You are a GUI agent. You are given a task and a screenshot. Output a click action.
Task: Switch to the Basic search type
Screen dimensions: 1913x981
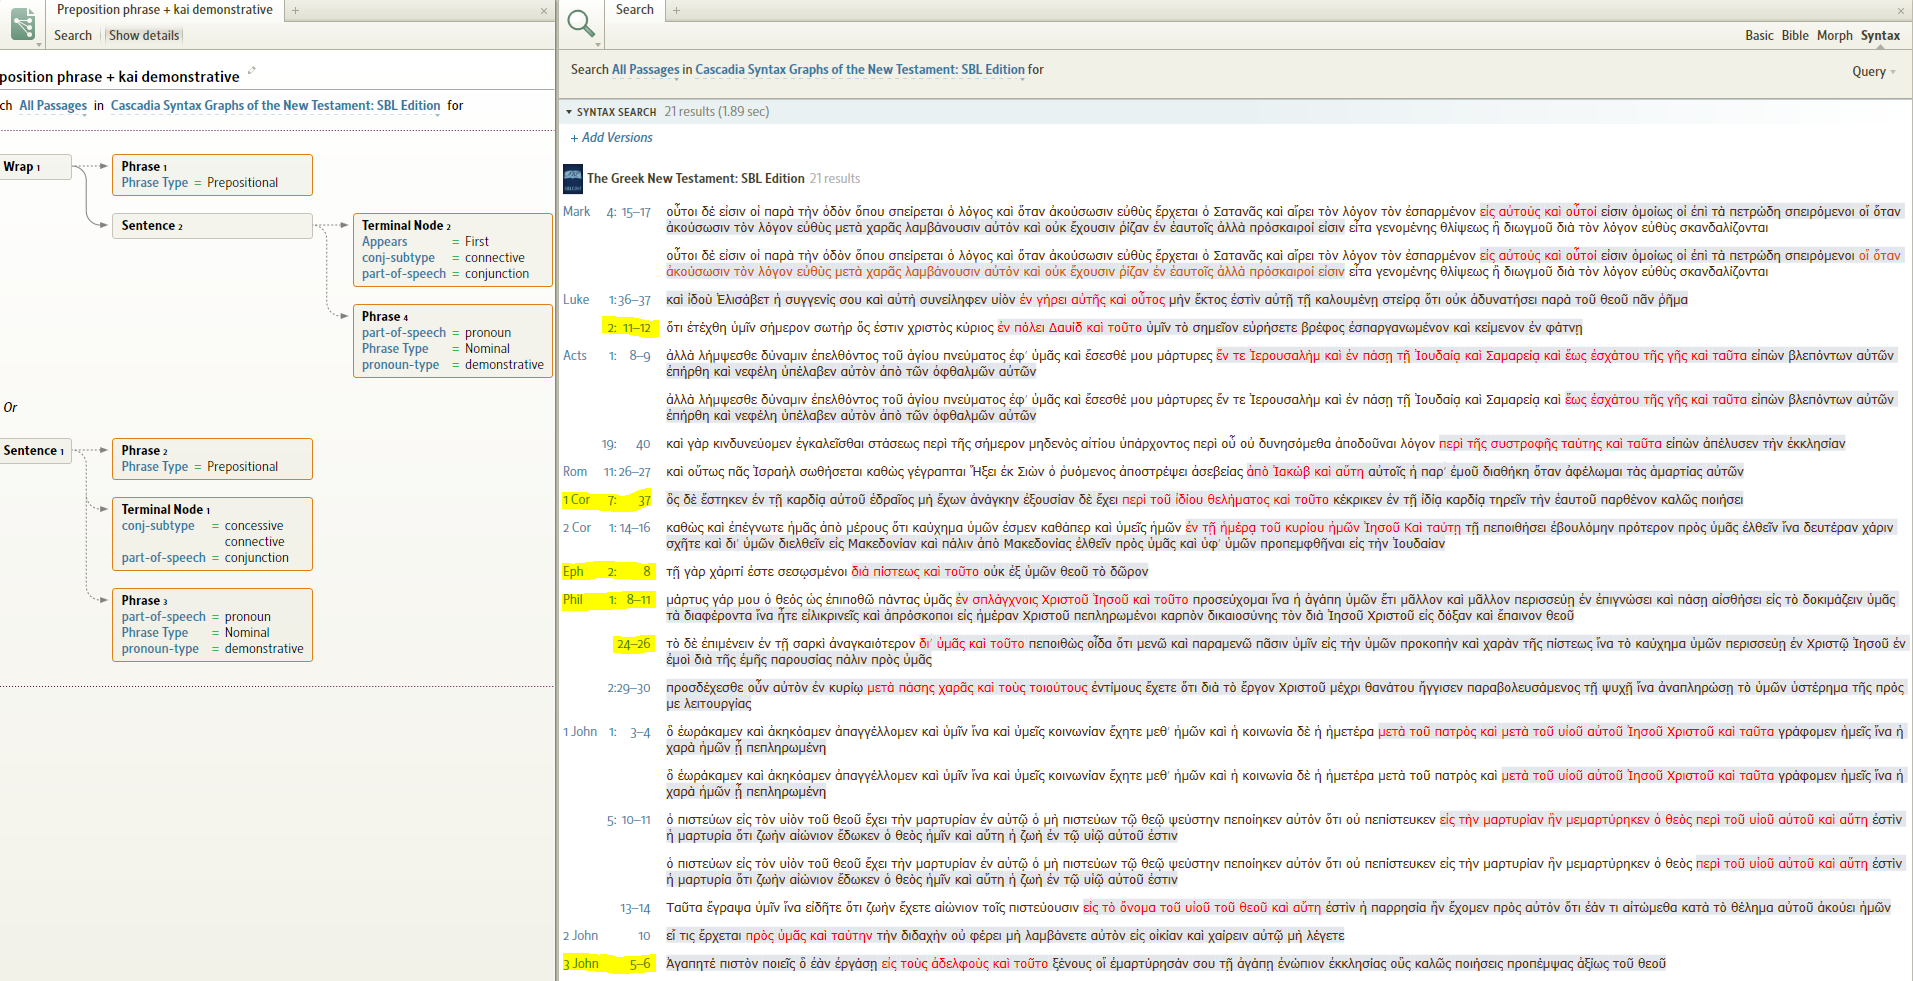click(1759, 35)
